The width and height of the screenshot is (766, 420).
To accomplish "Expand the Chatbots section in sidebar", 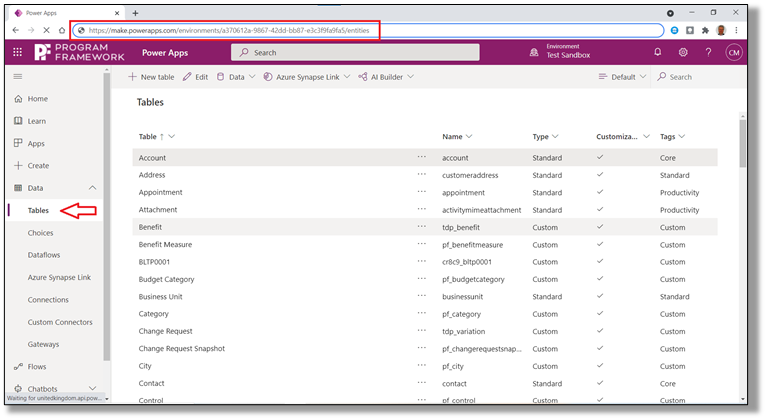I will pos(92,389).
